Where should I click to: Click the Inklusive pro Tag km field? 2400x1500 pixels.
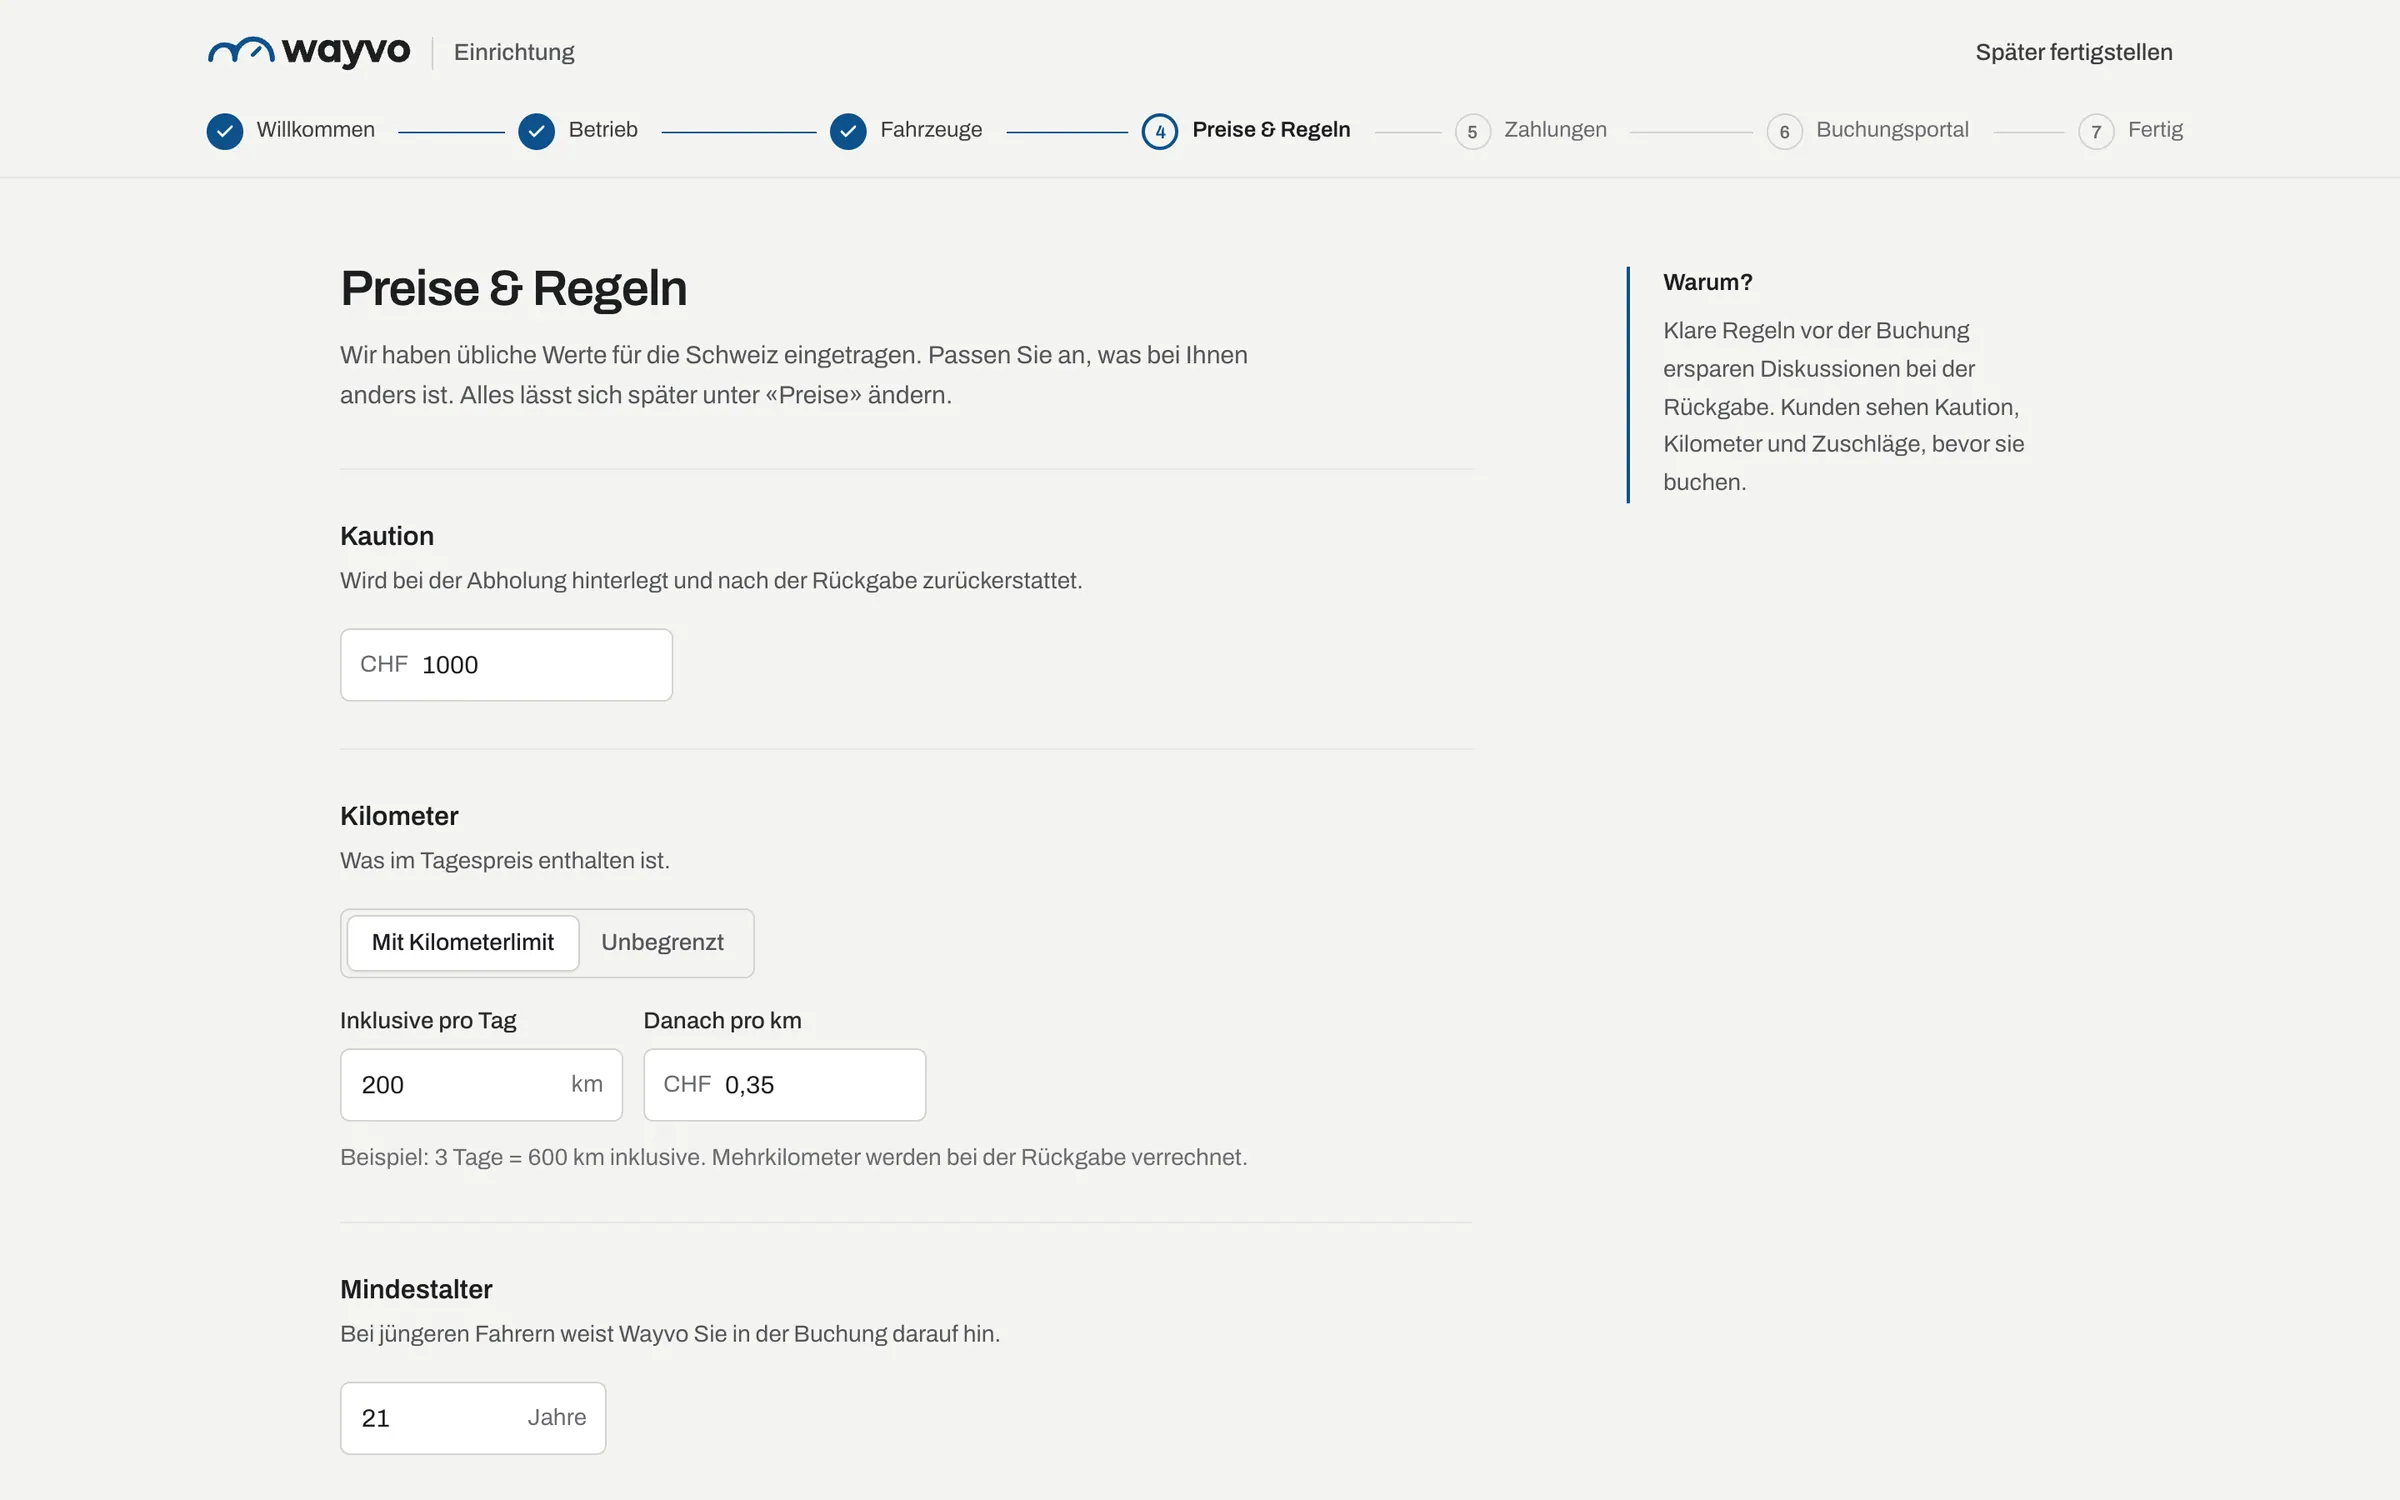click(x=481, y=1085)
